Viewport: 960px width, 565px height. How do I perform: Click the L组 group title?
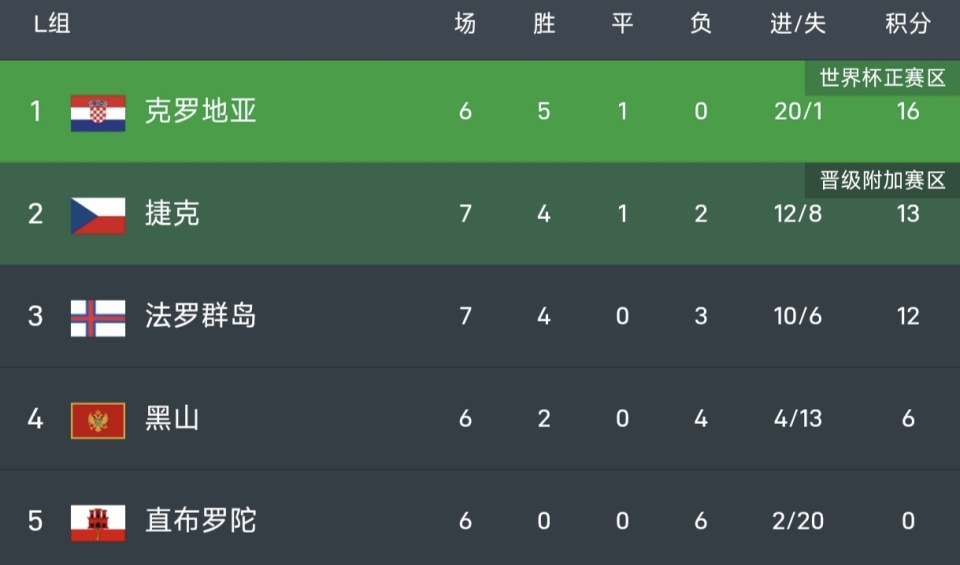click(x=52, y=24)
